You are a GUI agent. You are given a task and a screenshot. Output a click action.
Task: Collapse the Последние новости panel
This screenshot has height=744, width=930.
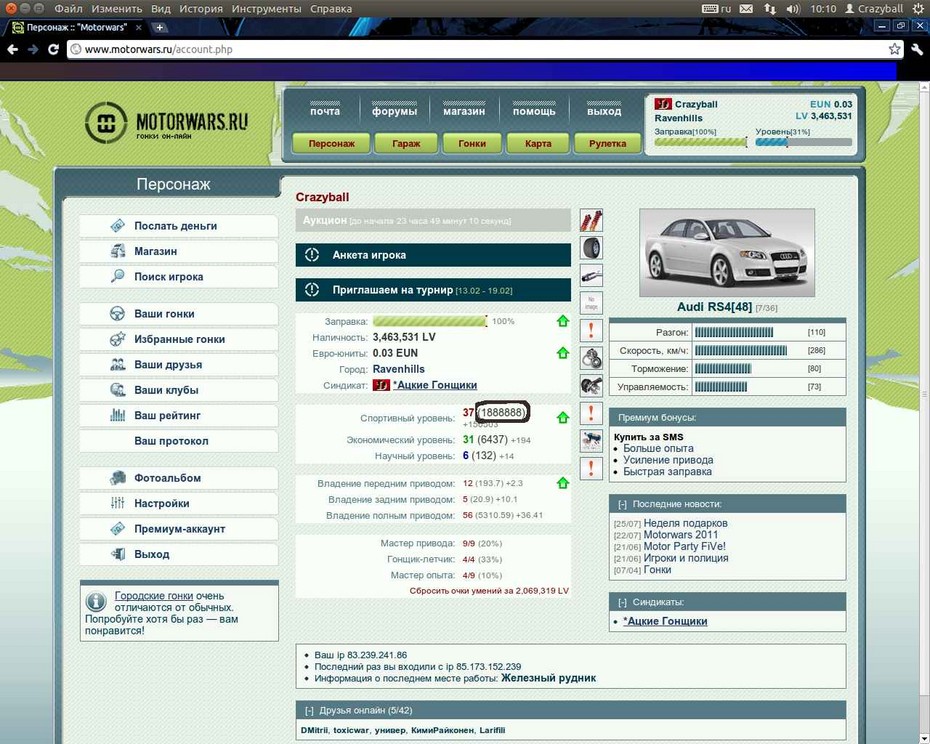point(622,504)
